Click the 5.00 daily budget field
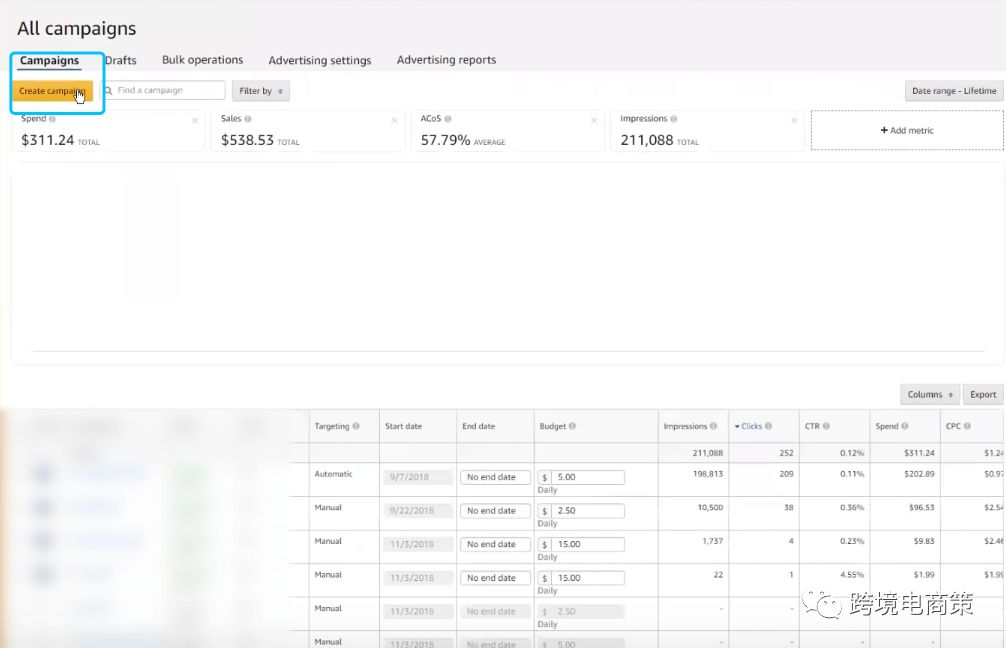The height and width of the screenshot is (648, 1006). coord(588,477)
